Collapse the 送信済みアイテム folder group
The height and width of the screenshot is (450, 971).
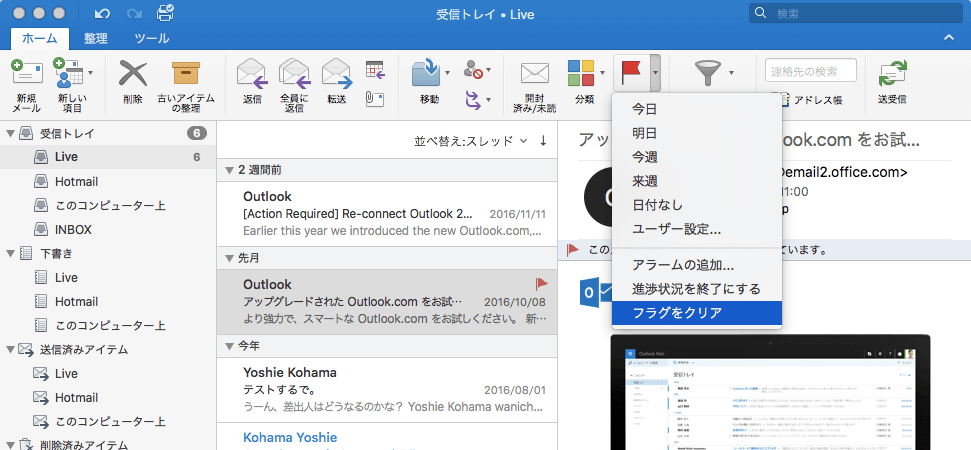[x=11, y=349]
